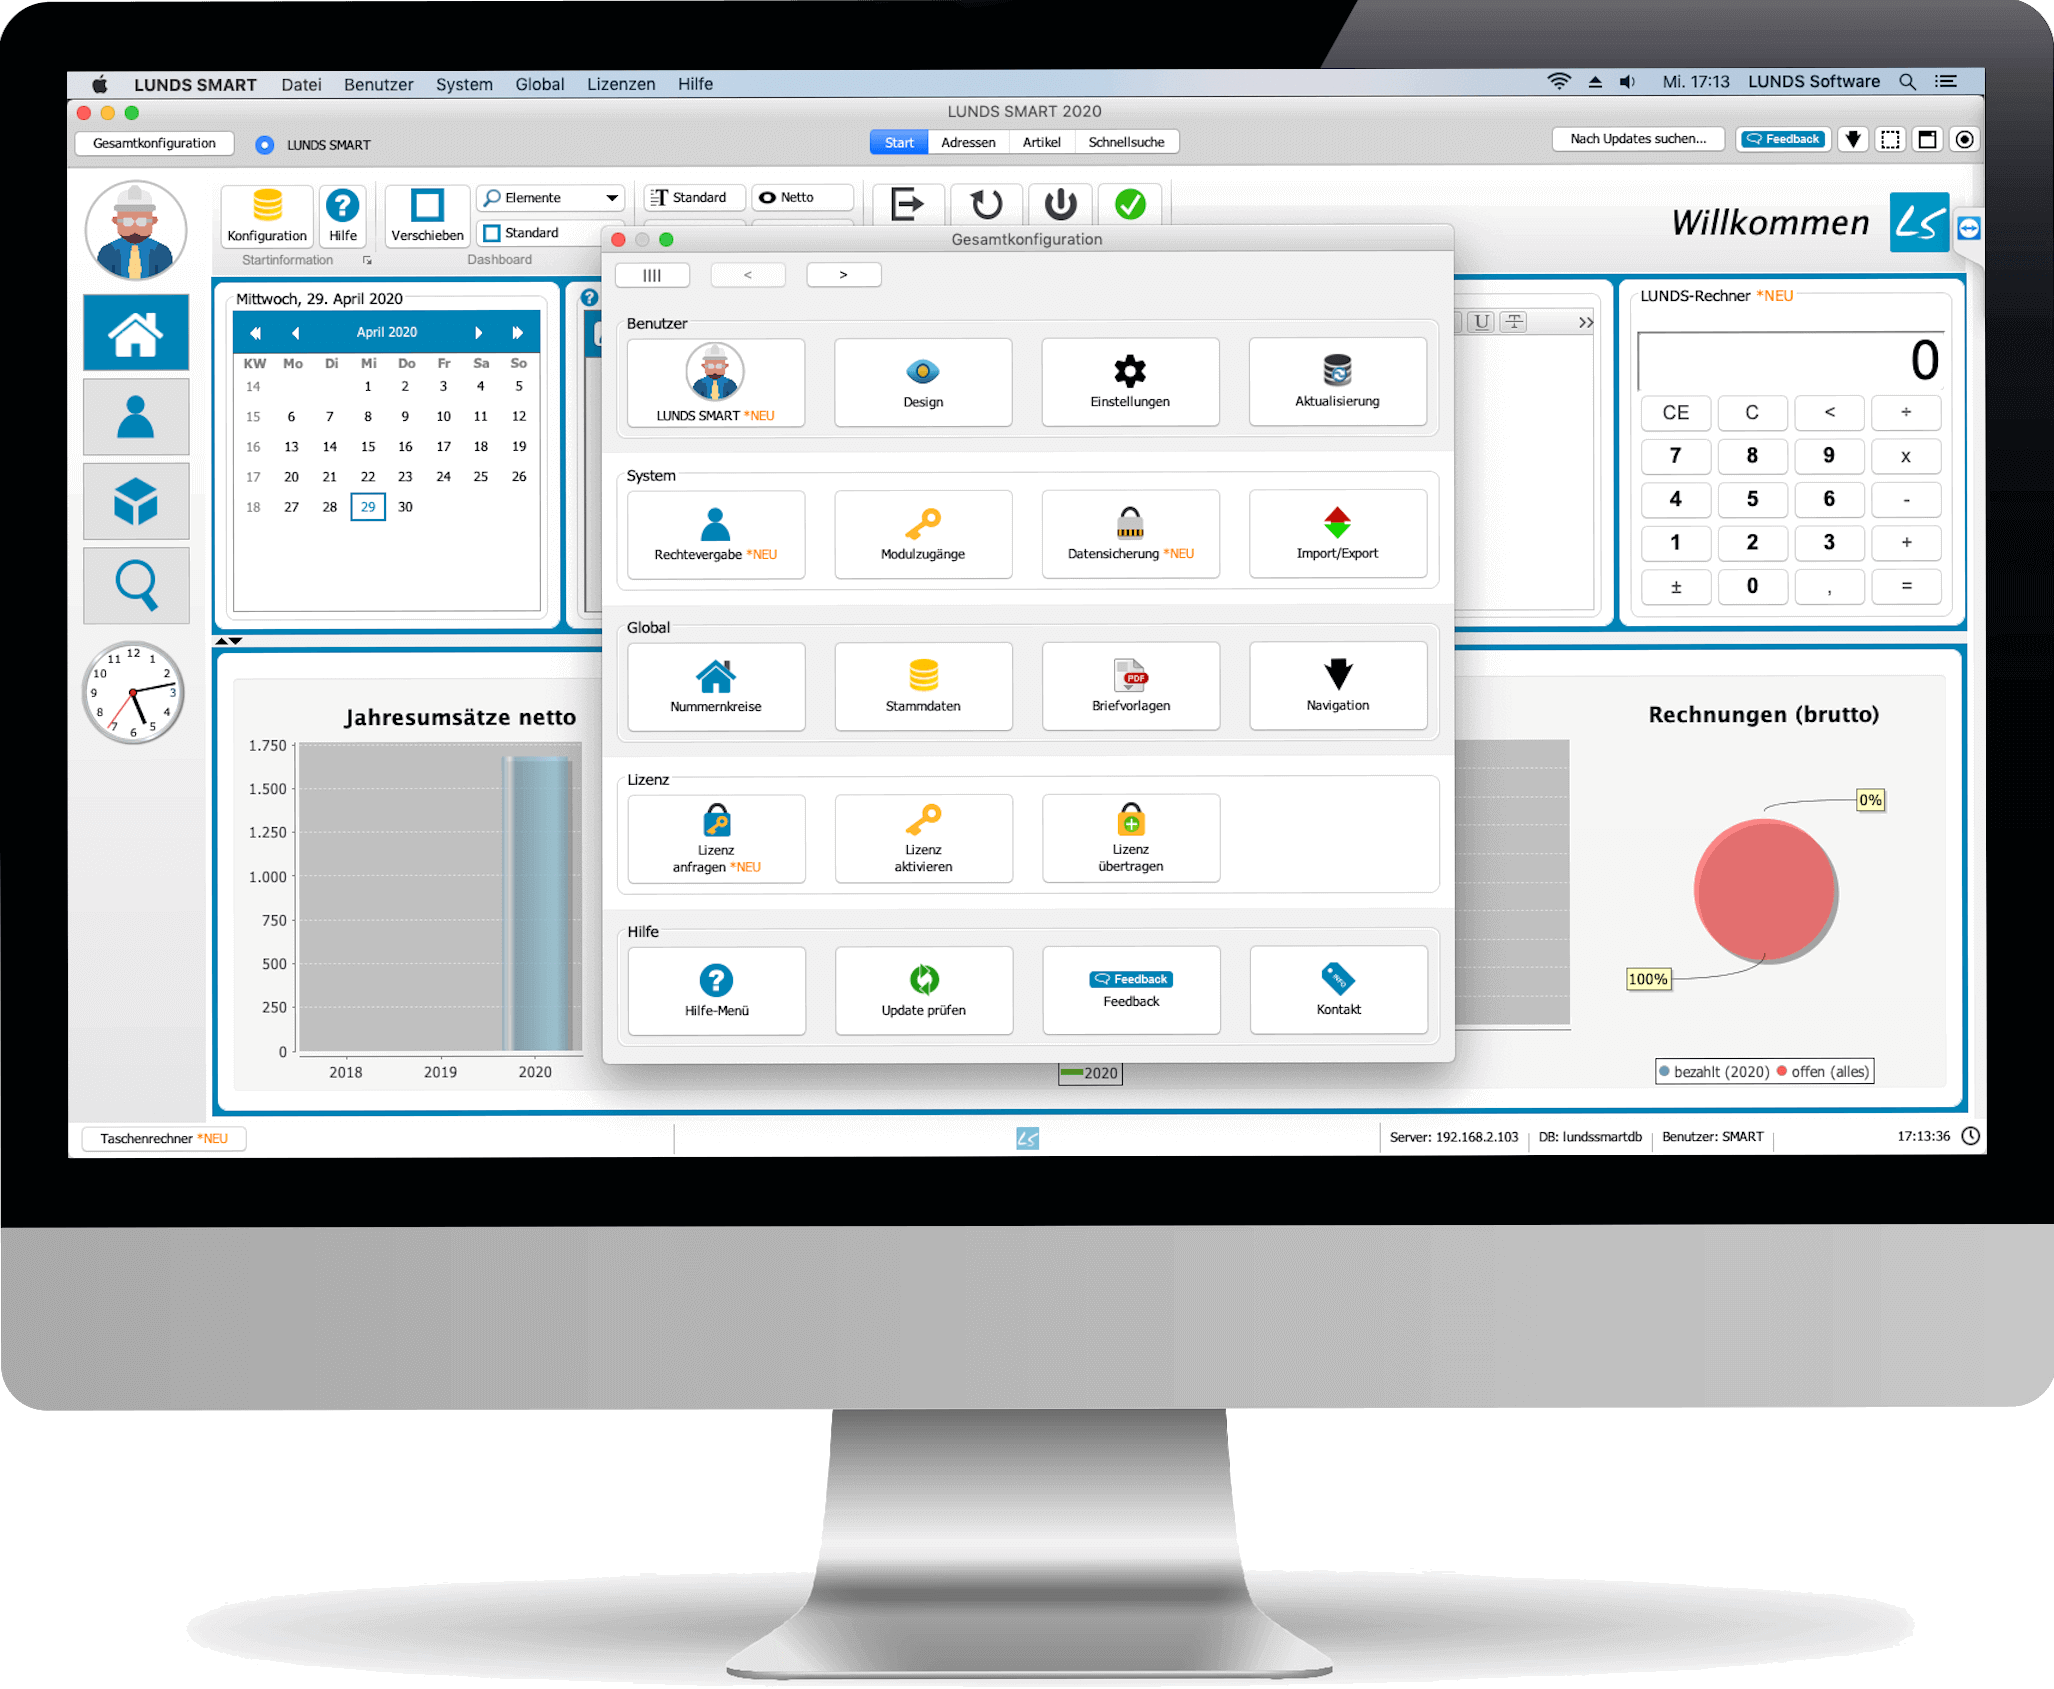Open Navigation tile in Global section

1337,686
